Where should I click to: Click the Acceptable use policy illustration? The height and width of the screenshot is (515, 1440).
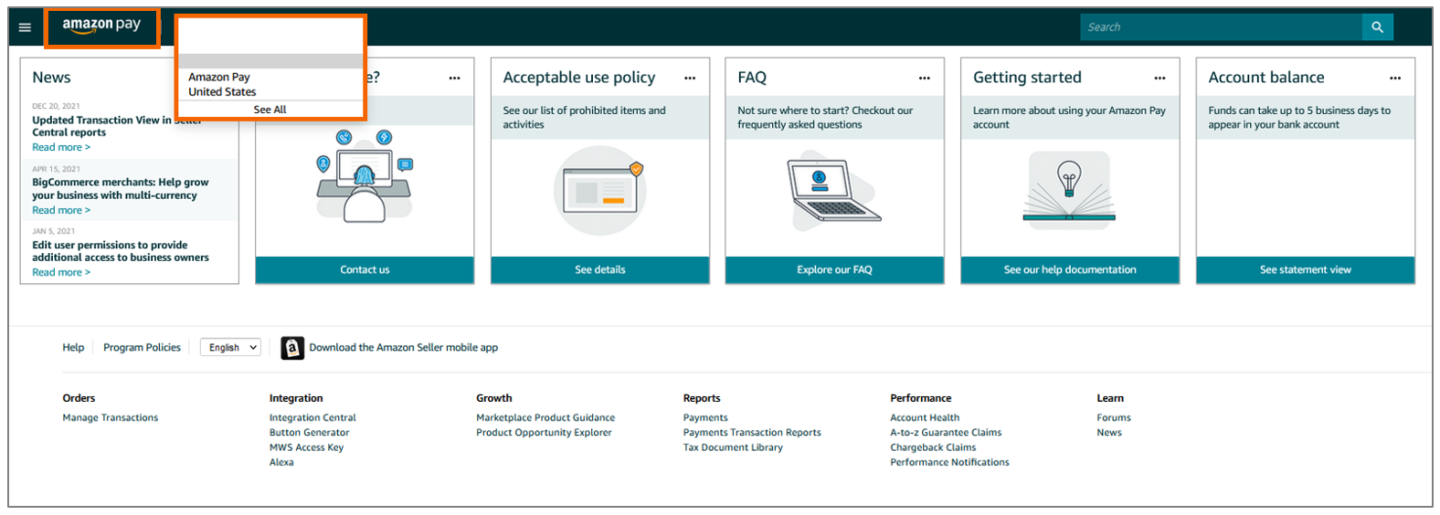click(600, 190)
